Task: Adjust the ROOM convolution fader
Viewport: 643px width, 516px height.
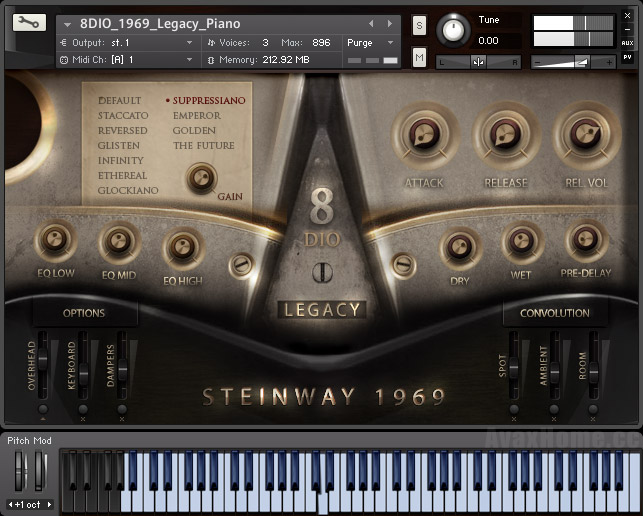Action: tap(593, 373)
